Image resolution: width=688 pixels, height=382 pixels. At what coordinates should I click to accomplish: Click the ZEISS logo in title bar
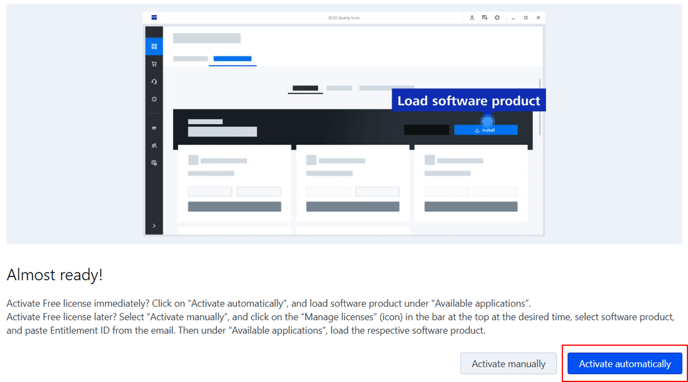[154, 18]
